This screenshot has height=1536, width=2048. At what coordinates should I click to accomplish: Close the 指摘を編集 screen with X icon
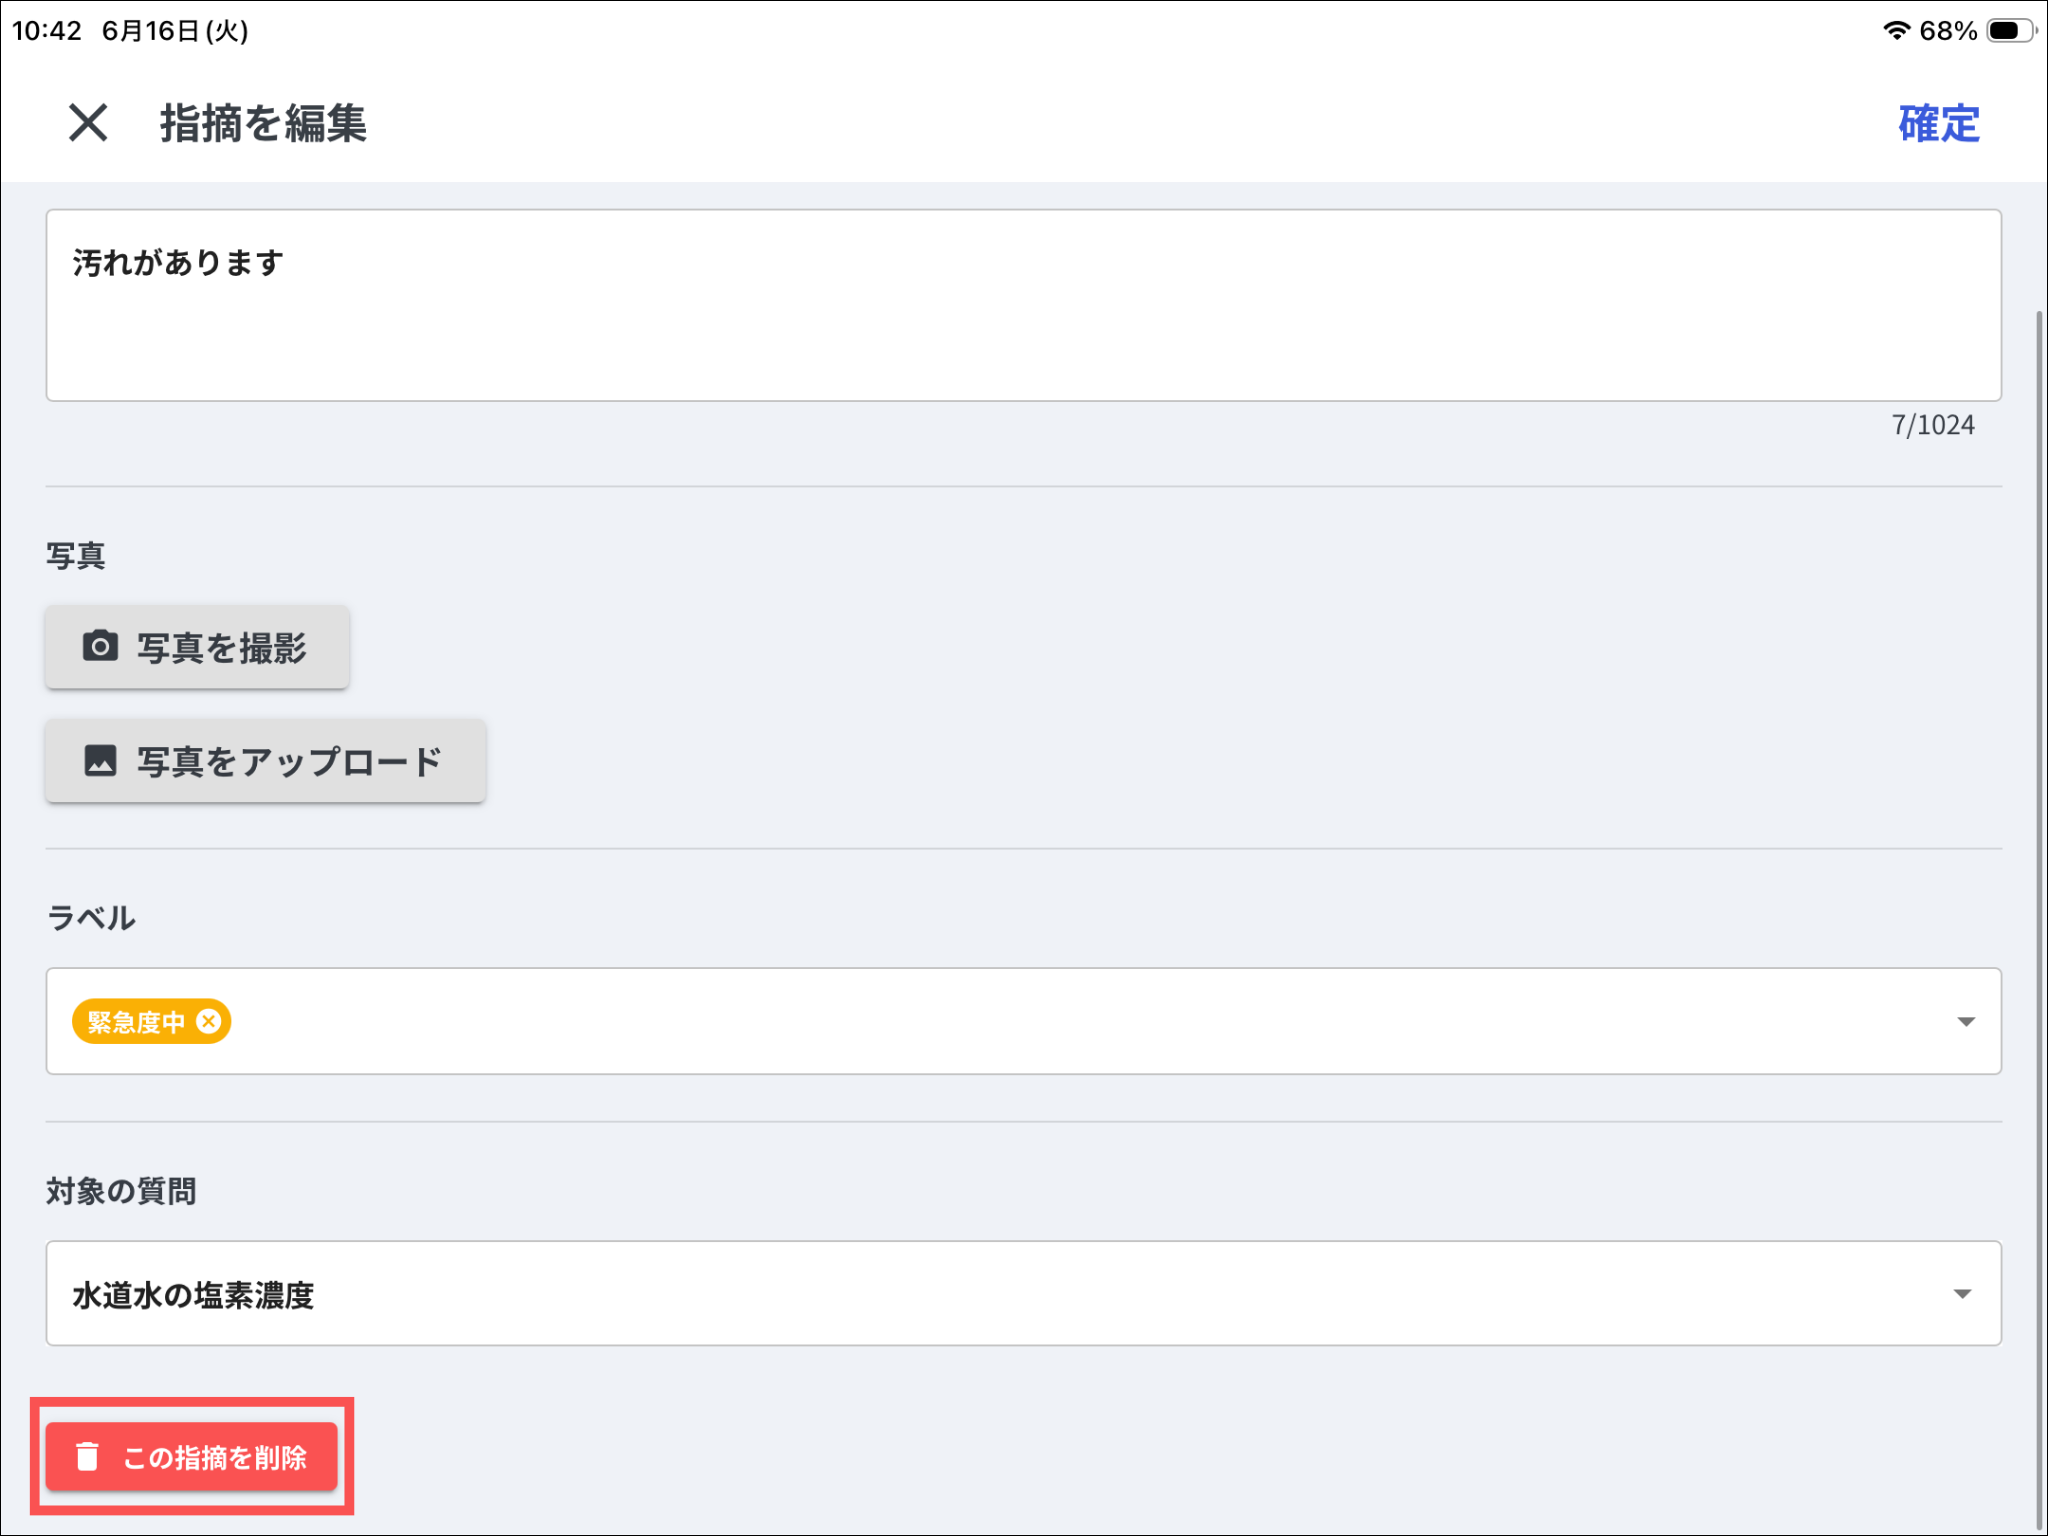click(x=88, y=123)
